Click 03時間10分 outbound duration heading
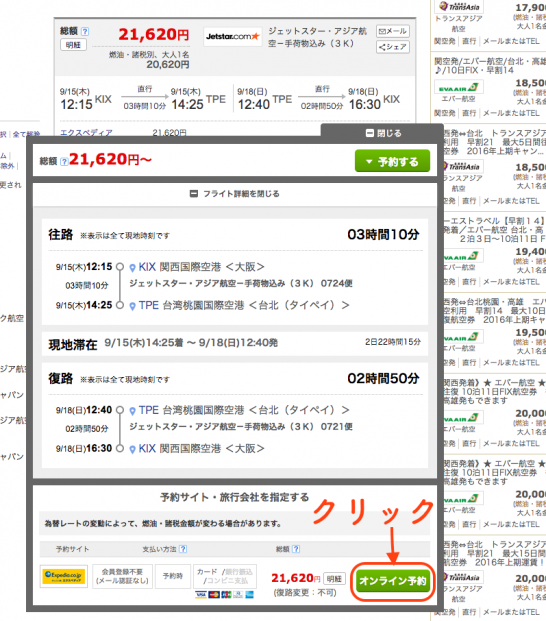 [383, 234]
